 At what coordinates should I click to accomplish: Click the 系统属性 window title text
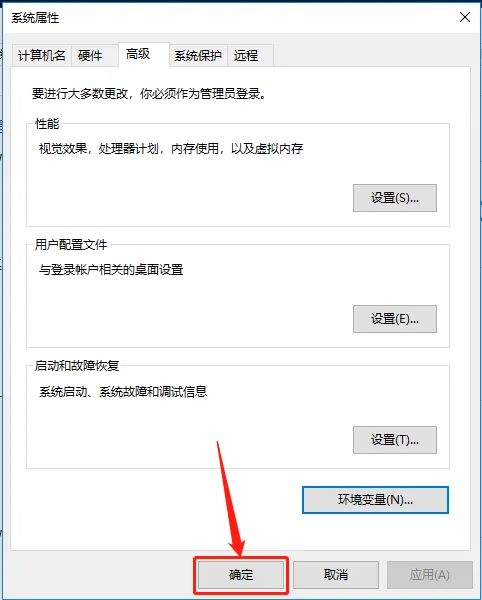coord(35,18)
